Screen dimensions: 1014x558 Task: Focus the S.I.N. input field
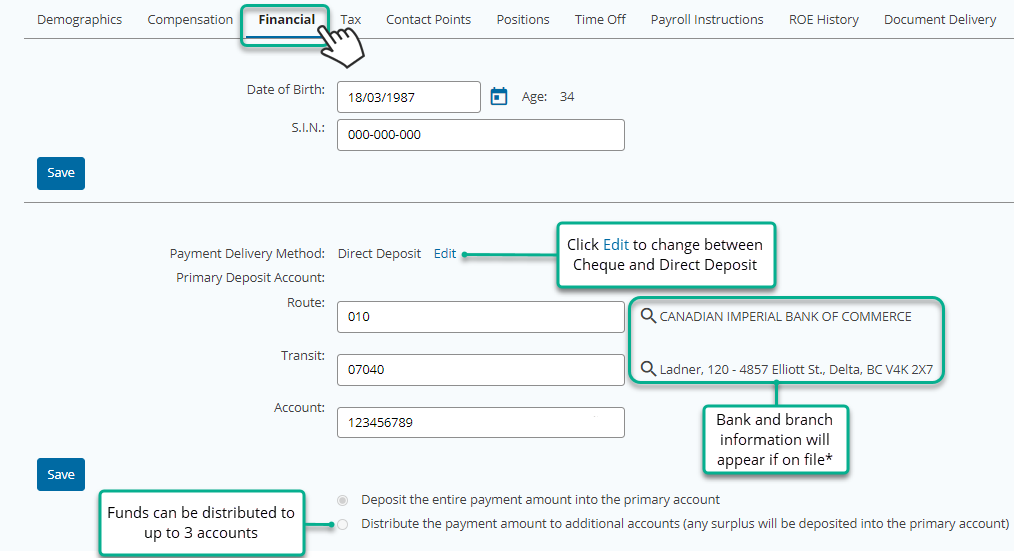pyautogui.click(x=480, y=134)
